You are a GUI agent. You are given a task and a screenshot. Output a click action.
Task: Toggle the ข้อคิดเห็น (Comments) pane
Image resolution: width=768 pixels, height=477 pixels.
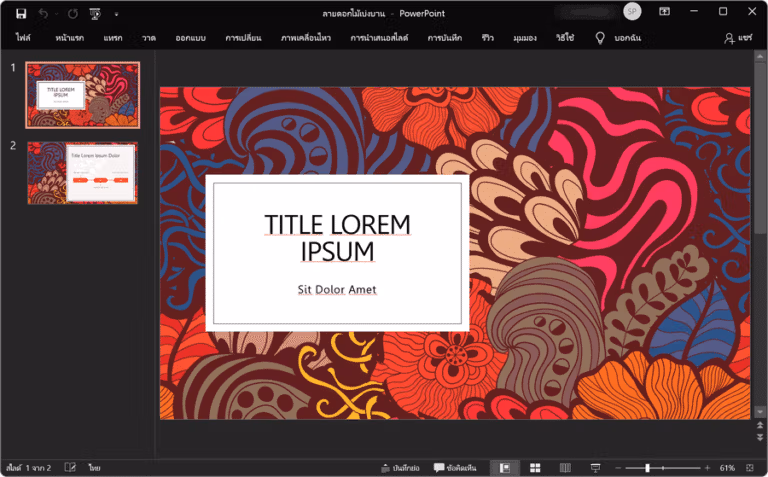click(455, 468)
